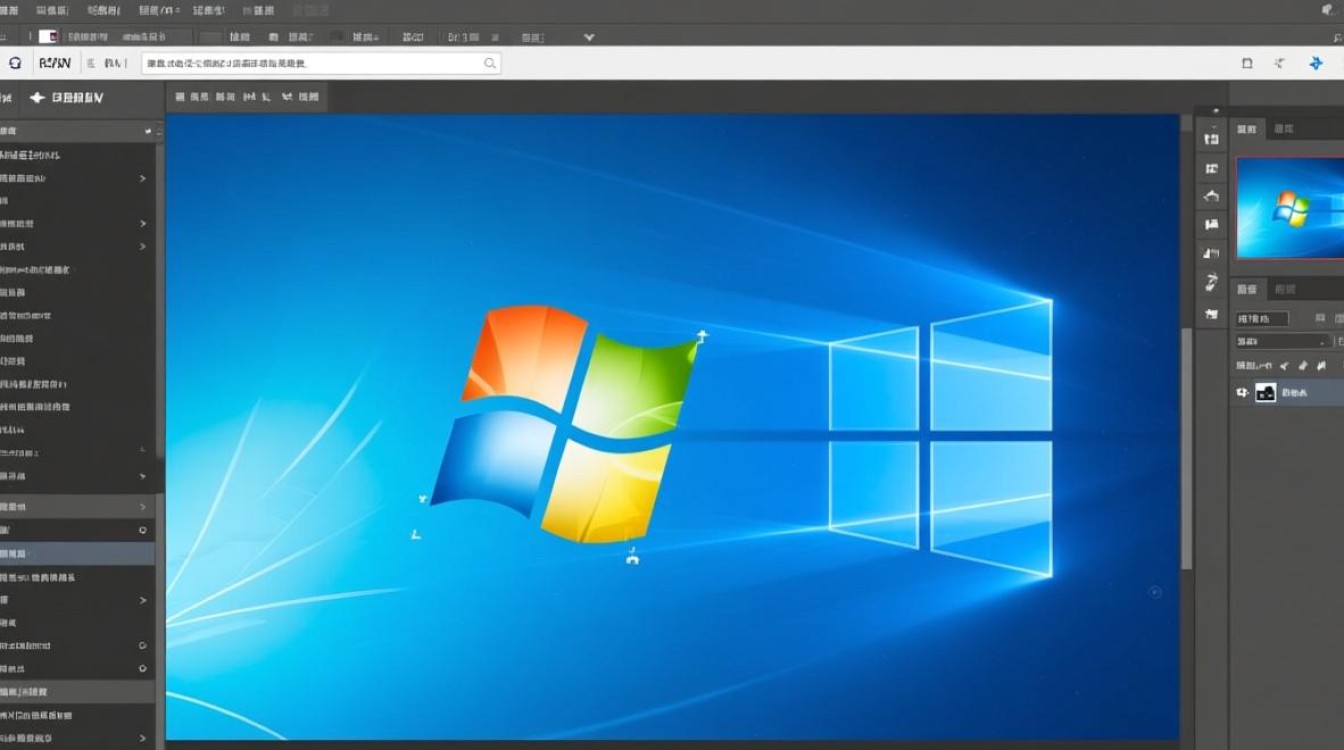Select the pen tool icon in the right toolbar

[x=1211, y=282]
